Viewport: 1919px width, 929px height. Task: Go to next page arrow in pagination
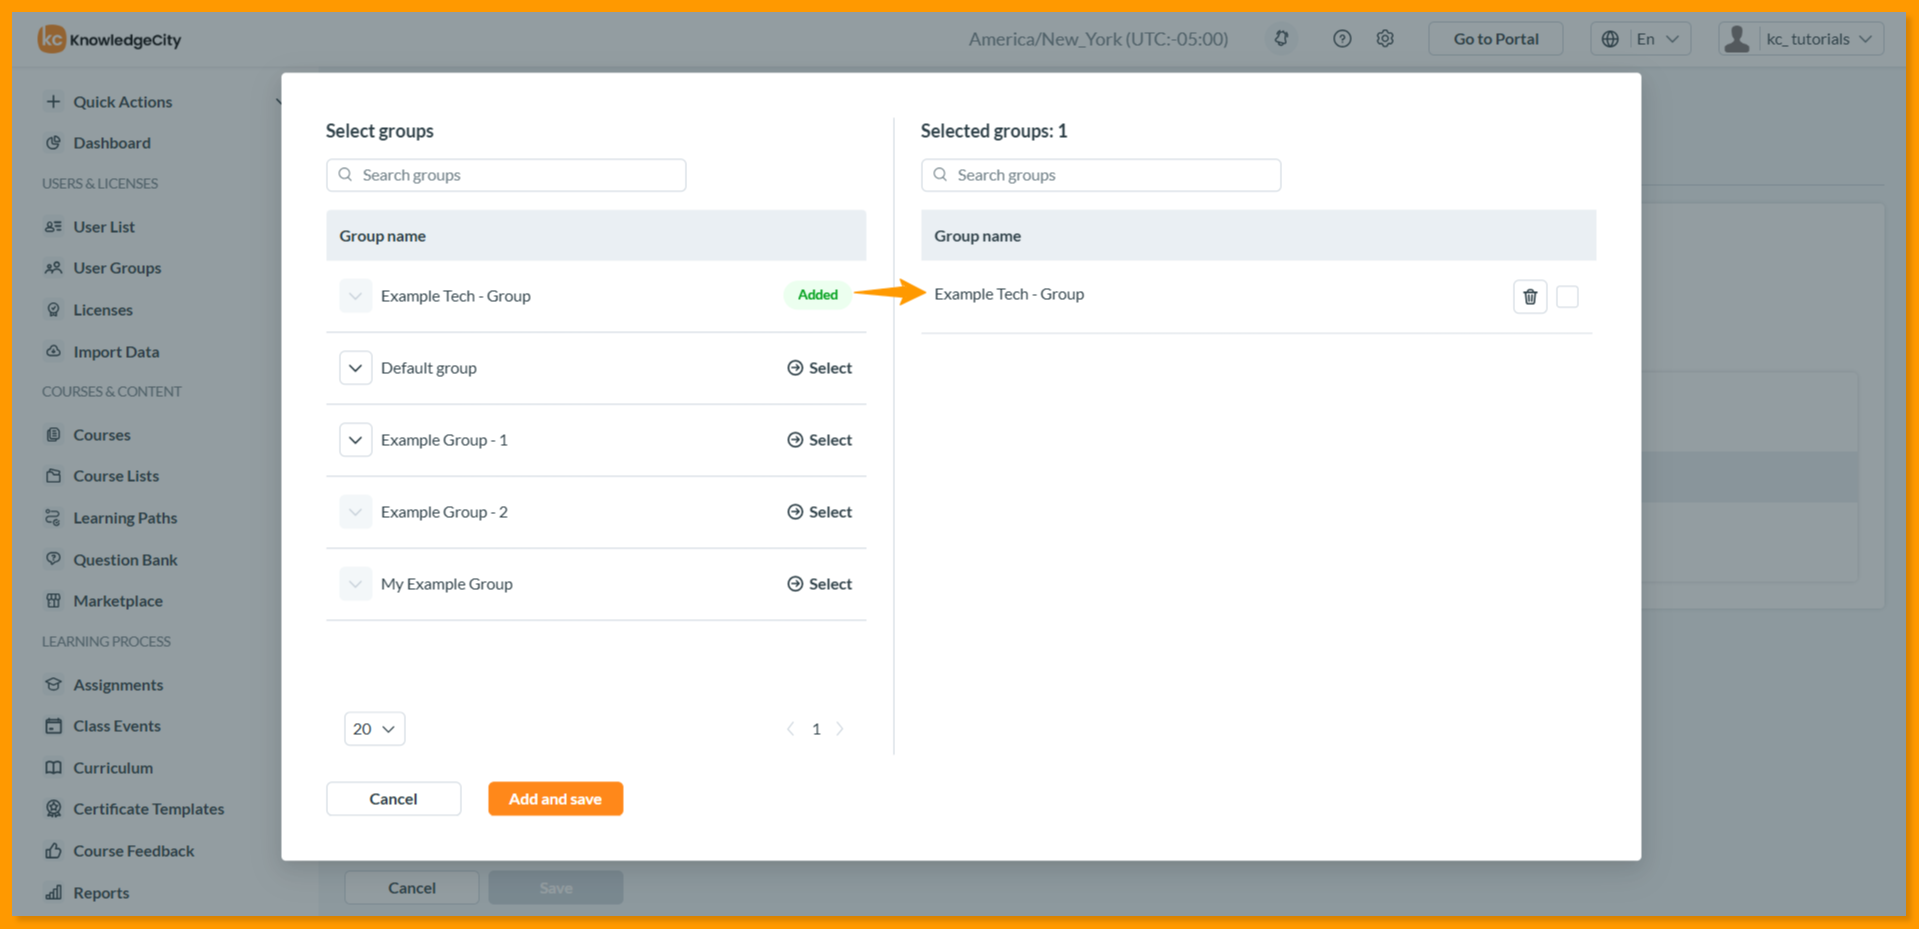pos(840,729)
